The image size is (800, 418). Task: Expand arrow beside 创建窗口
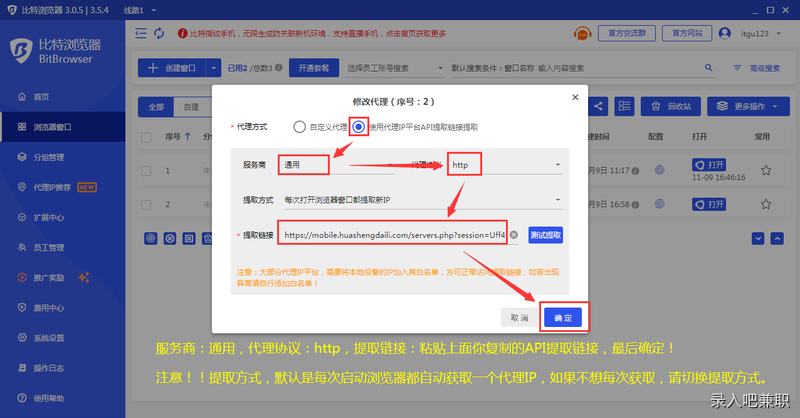tap(213, 68)
